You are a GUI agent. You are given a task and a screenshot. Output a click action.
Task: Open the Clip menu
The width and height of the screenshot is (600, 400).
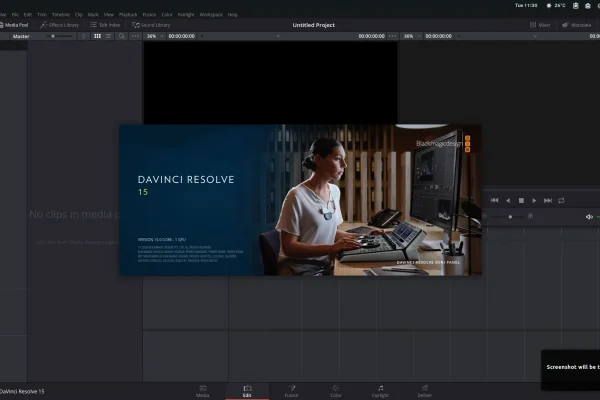pos(79,15)
